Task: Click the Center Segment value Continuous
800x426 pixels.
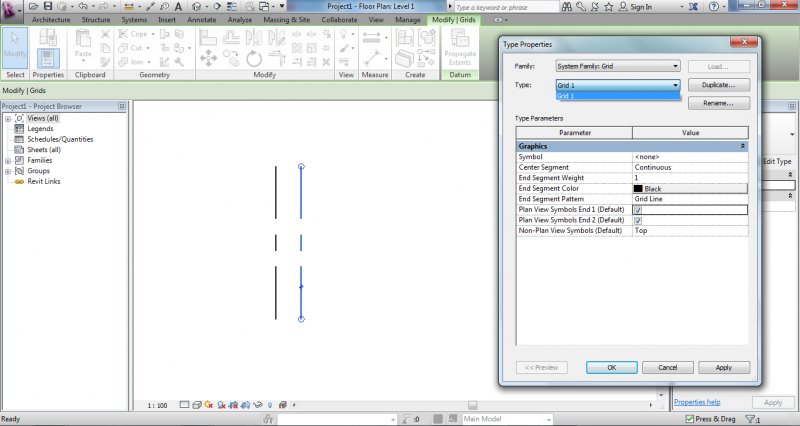Action: pos(690,167)
